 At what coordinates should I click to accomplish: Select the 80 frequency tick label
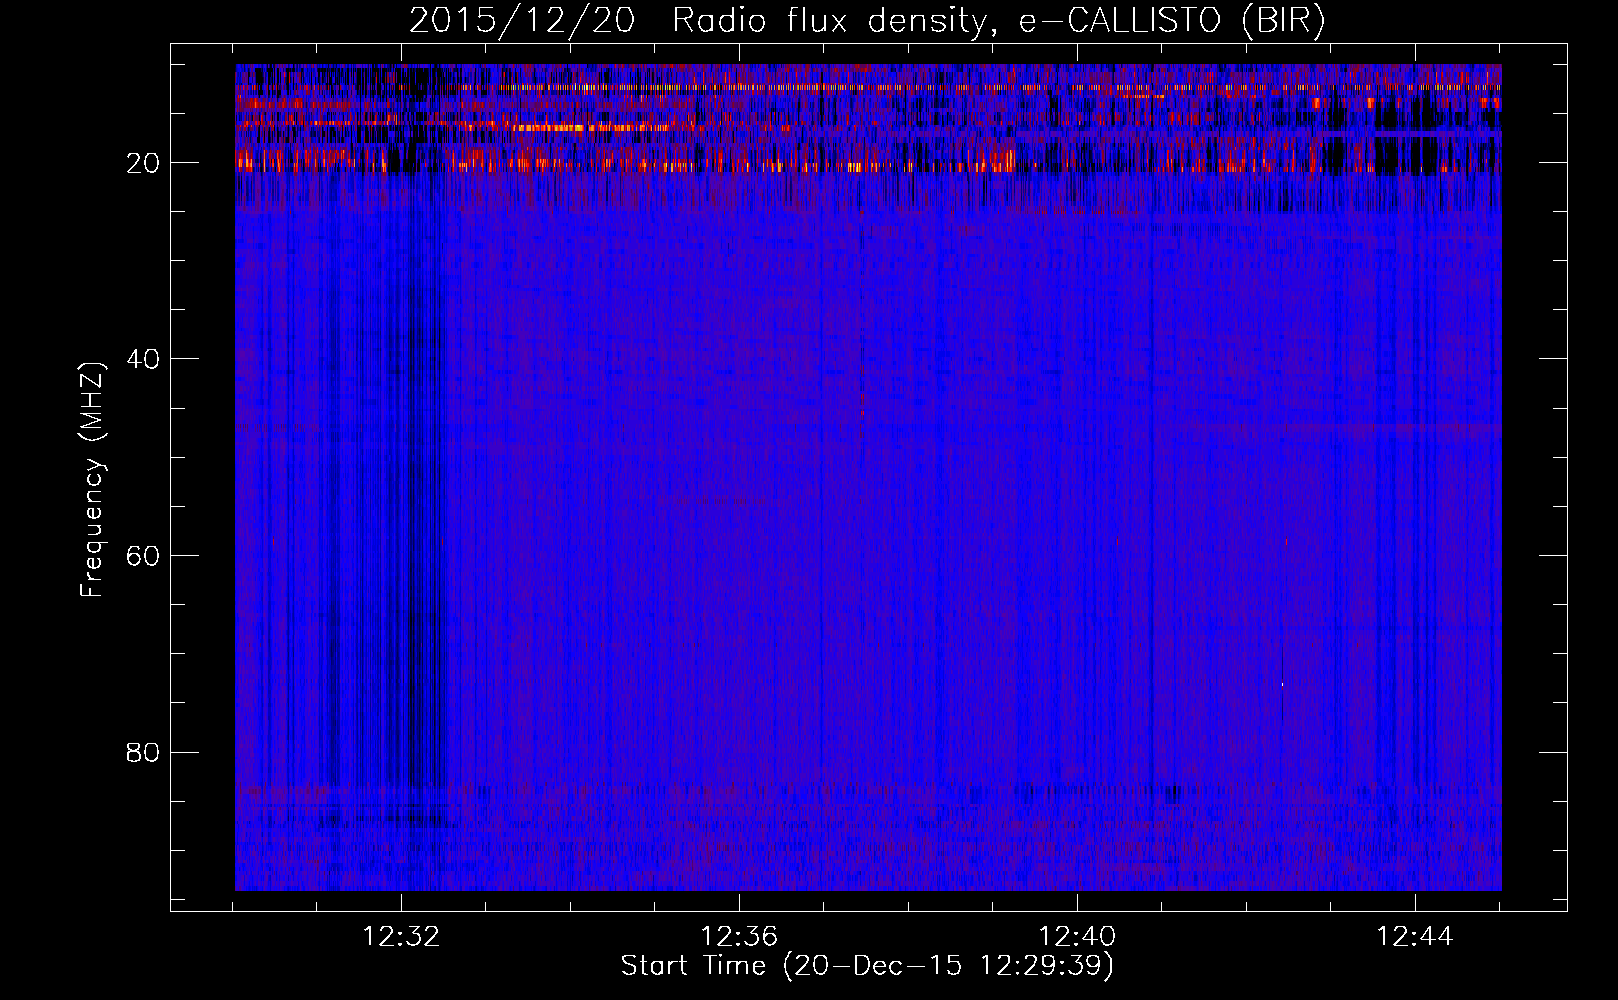tap(144, 752)
